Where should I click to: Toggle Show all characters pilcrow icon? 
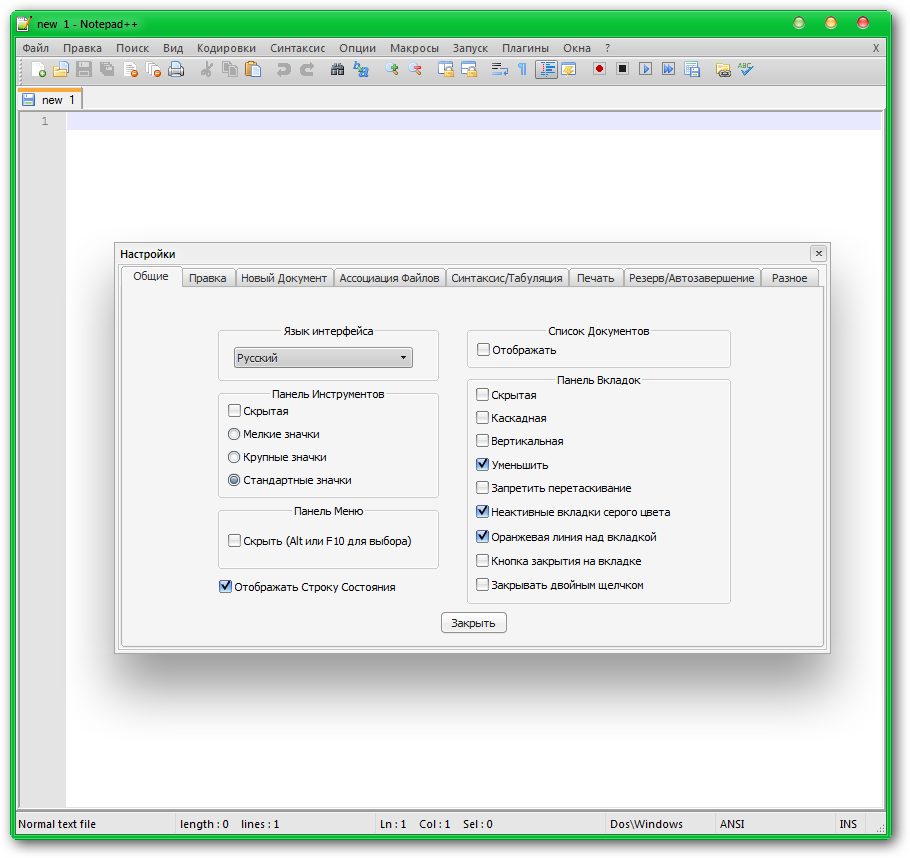coord(522,70)
